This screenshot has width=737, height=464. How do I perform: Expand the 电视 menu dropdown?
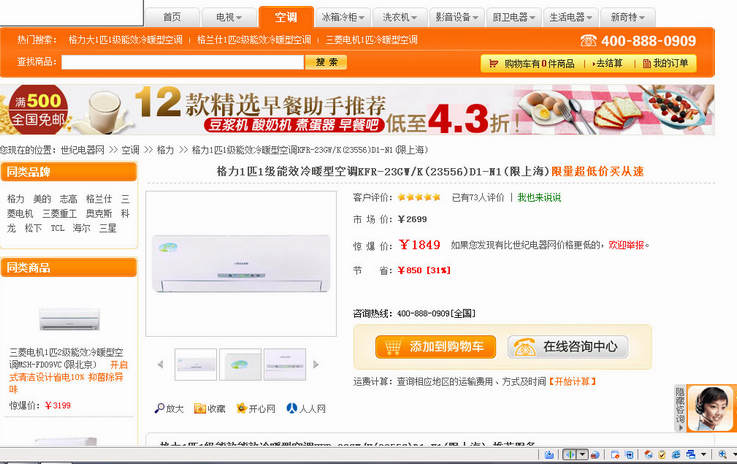coord(239,18)
